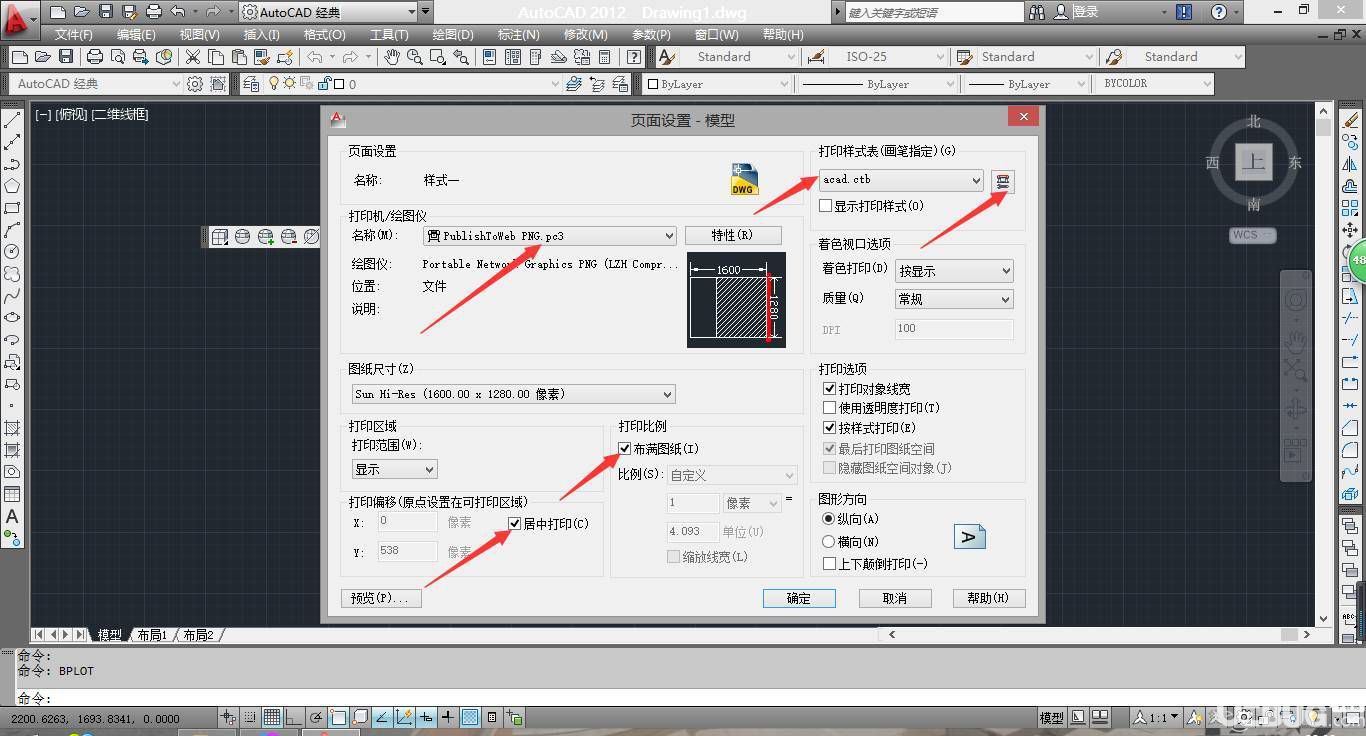
Task: Toggle Grid display in status bar
Action: coord(272,717)
